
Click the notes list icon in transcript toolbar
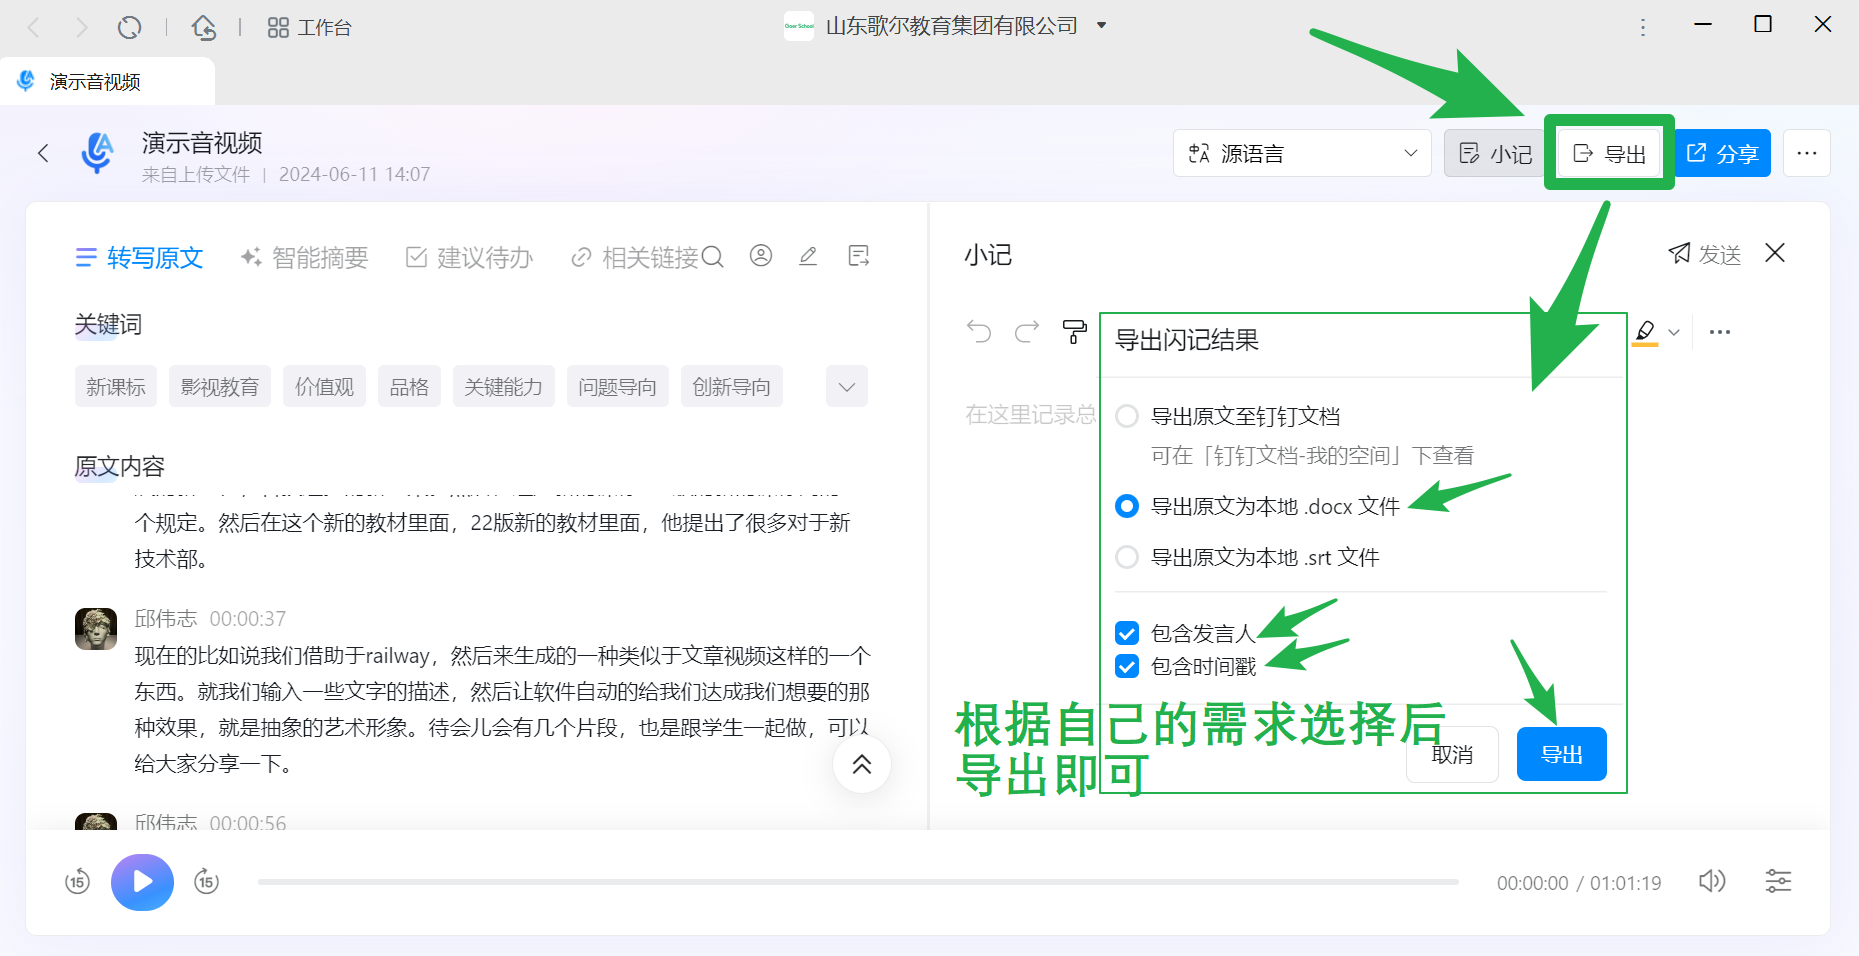point(858,256)
